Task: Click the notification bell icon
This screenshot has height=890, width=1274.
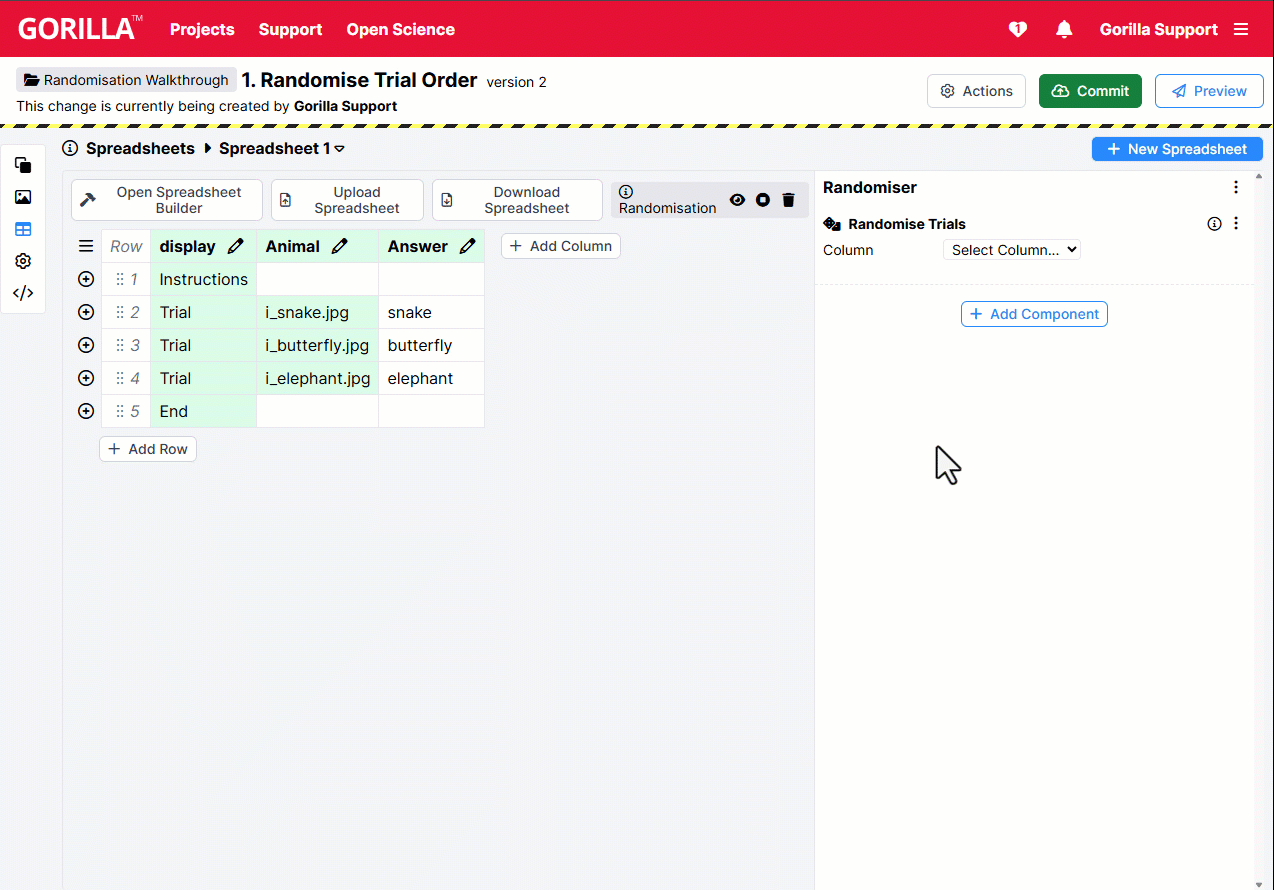Action: coord(1063,29)
